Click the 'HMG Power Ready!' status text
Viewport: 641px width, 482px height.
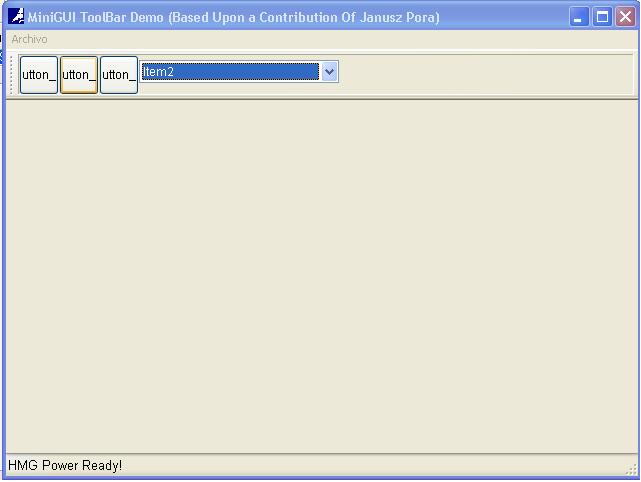tap(65, 466)
